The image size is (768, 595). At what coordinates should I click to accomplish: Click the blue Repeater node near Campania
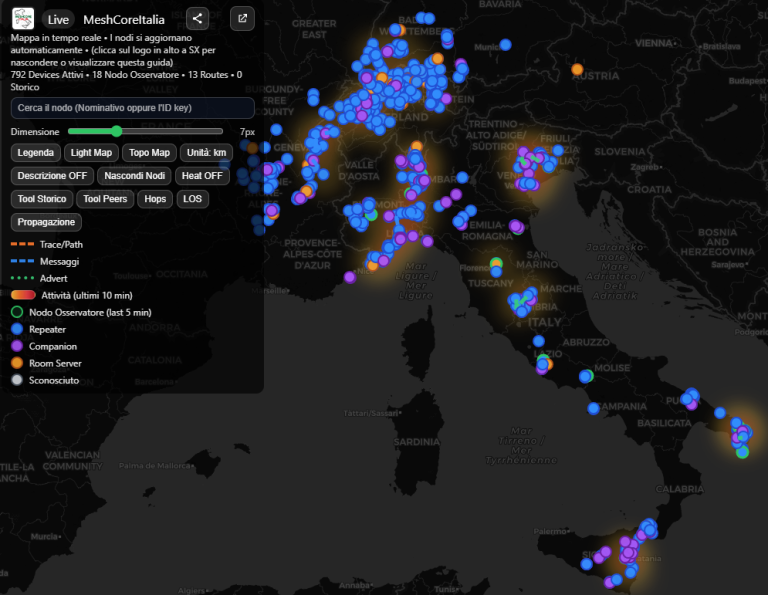pyautogui.click(x=594, y=408)
